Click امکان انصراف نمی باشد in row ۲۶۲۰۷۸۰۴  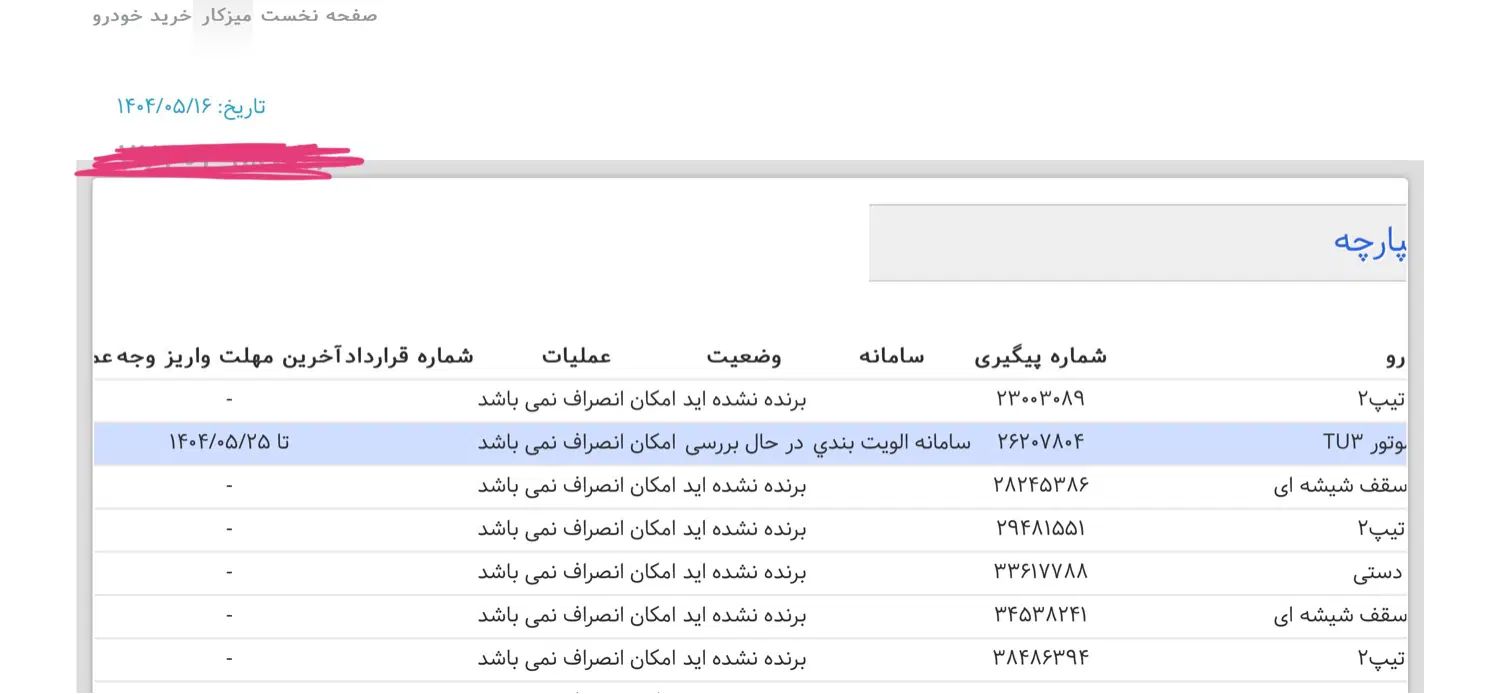576,442
